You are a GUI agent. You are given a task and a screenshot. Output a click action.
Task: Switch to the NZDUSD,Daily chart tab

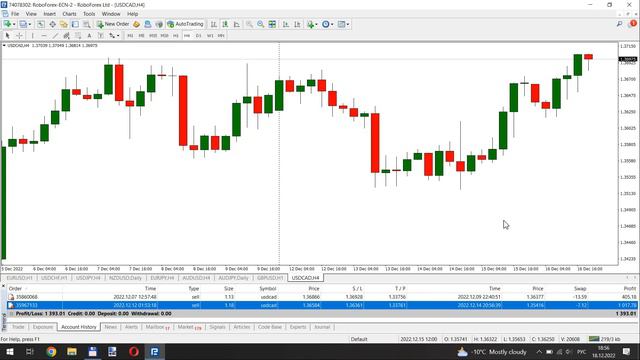[125, 278]
